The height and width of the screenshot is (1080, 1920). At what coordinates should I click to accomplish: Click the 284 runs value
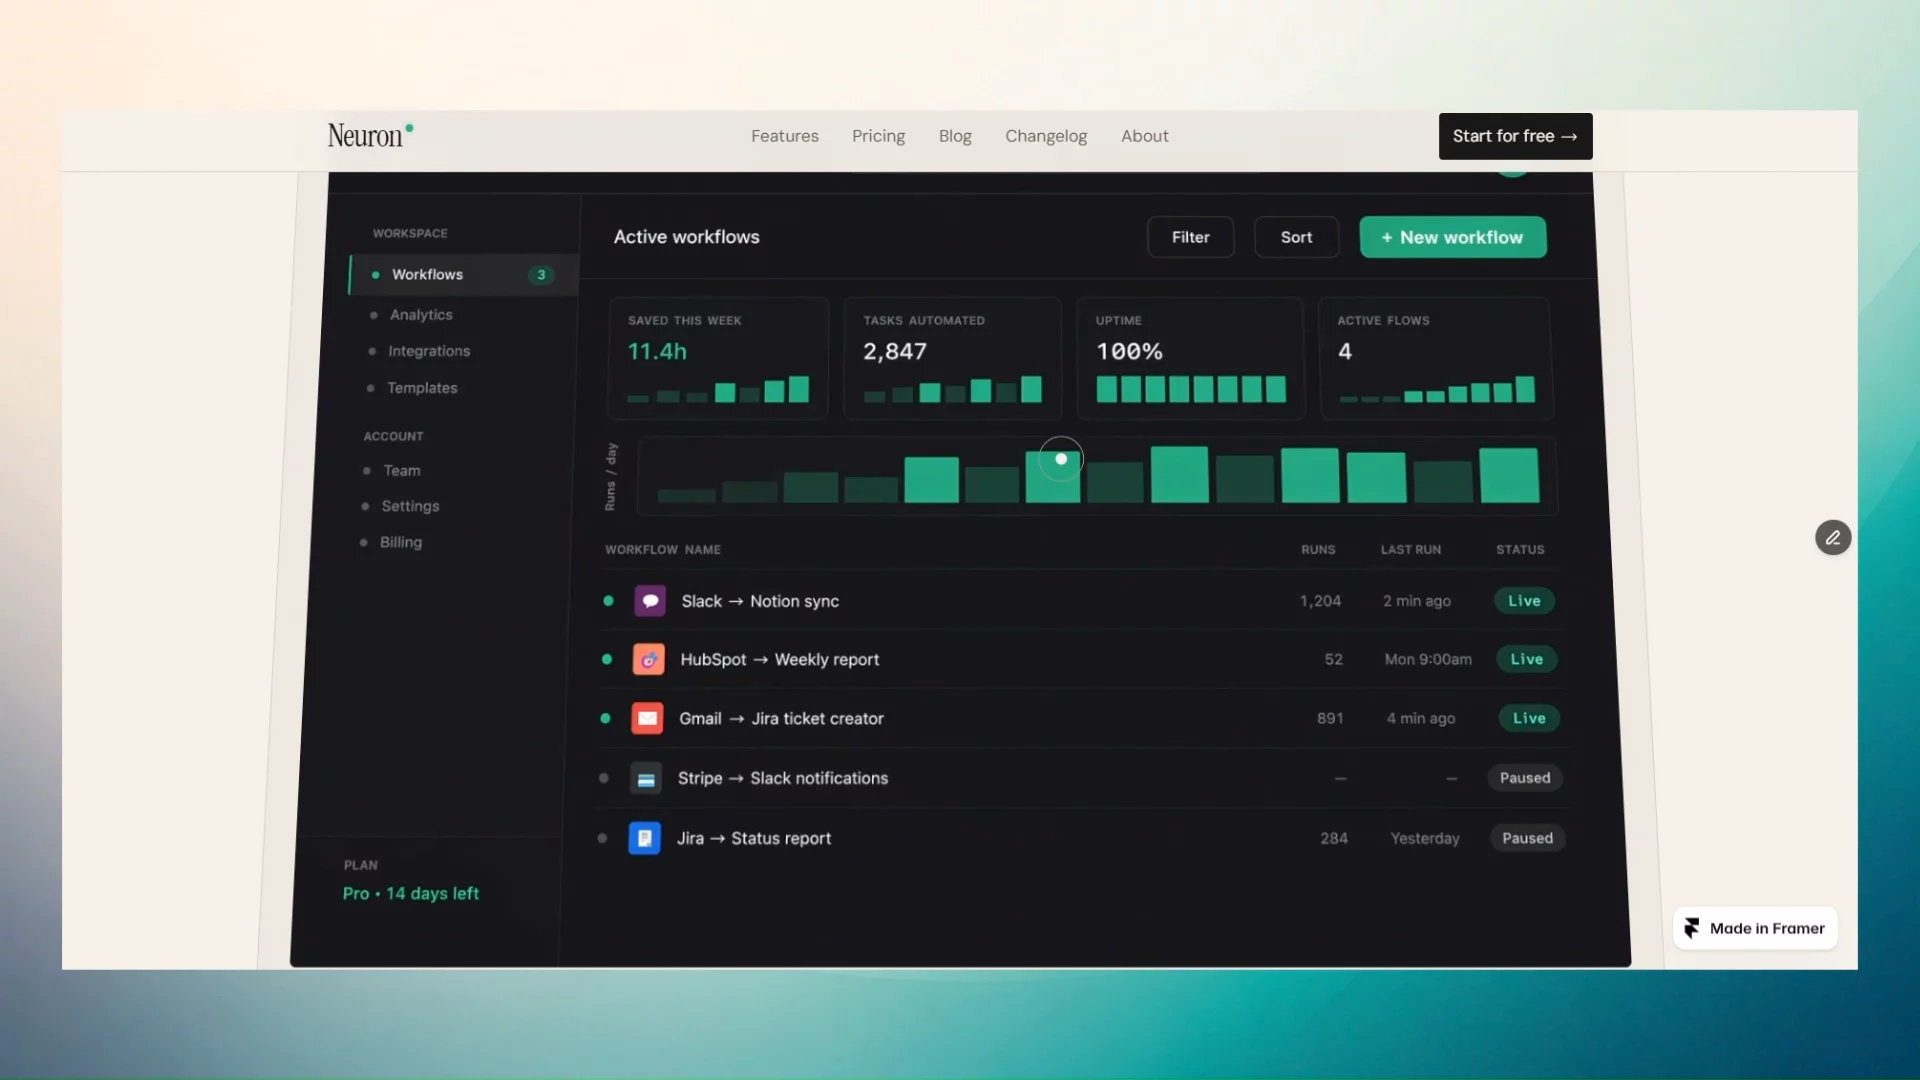(1334, 838)
